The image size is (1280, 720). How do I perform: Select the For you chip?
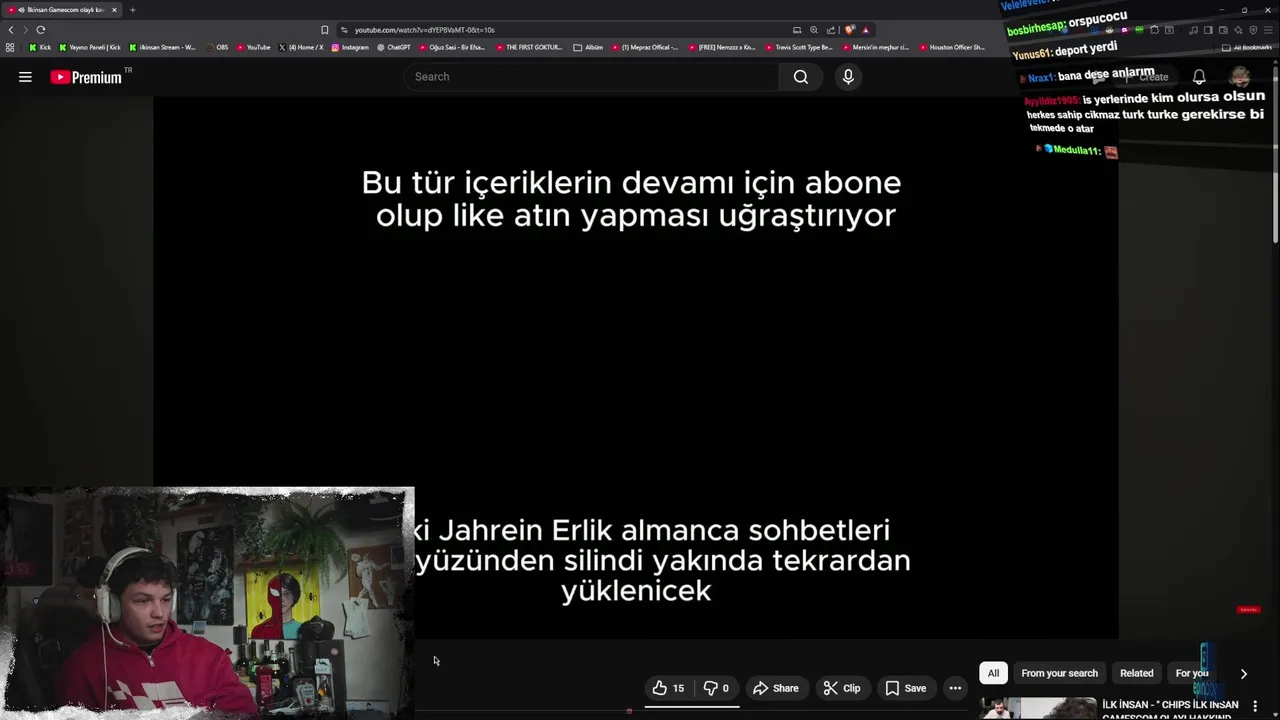tap(1192, 673)
